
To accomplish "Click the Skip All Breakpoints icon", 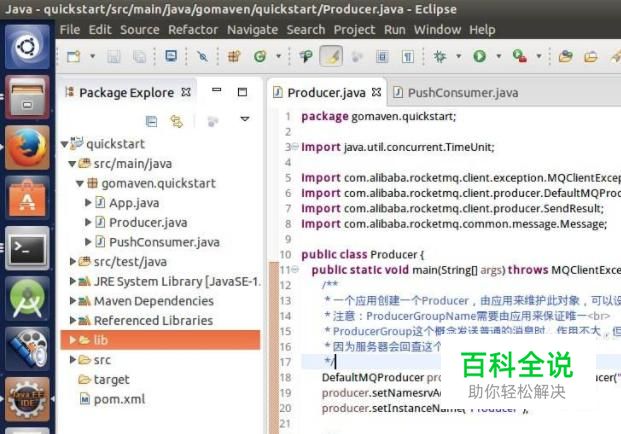I will (x=202, y=57).
